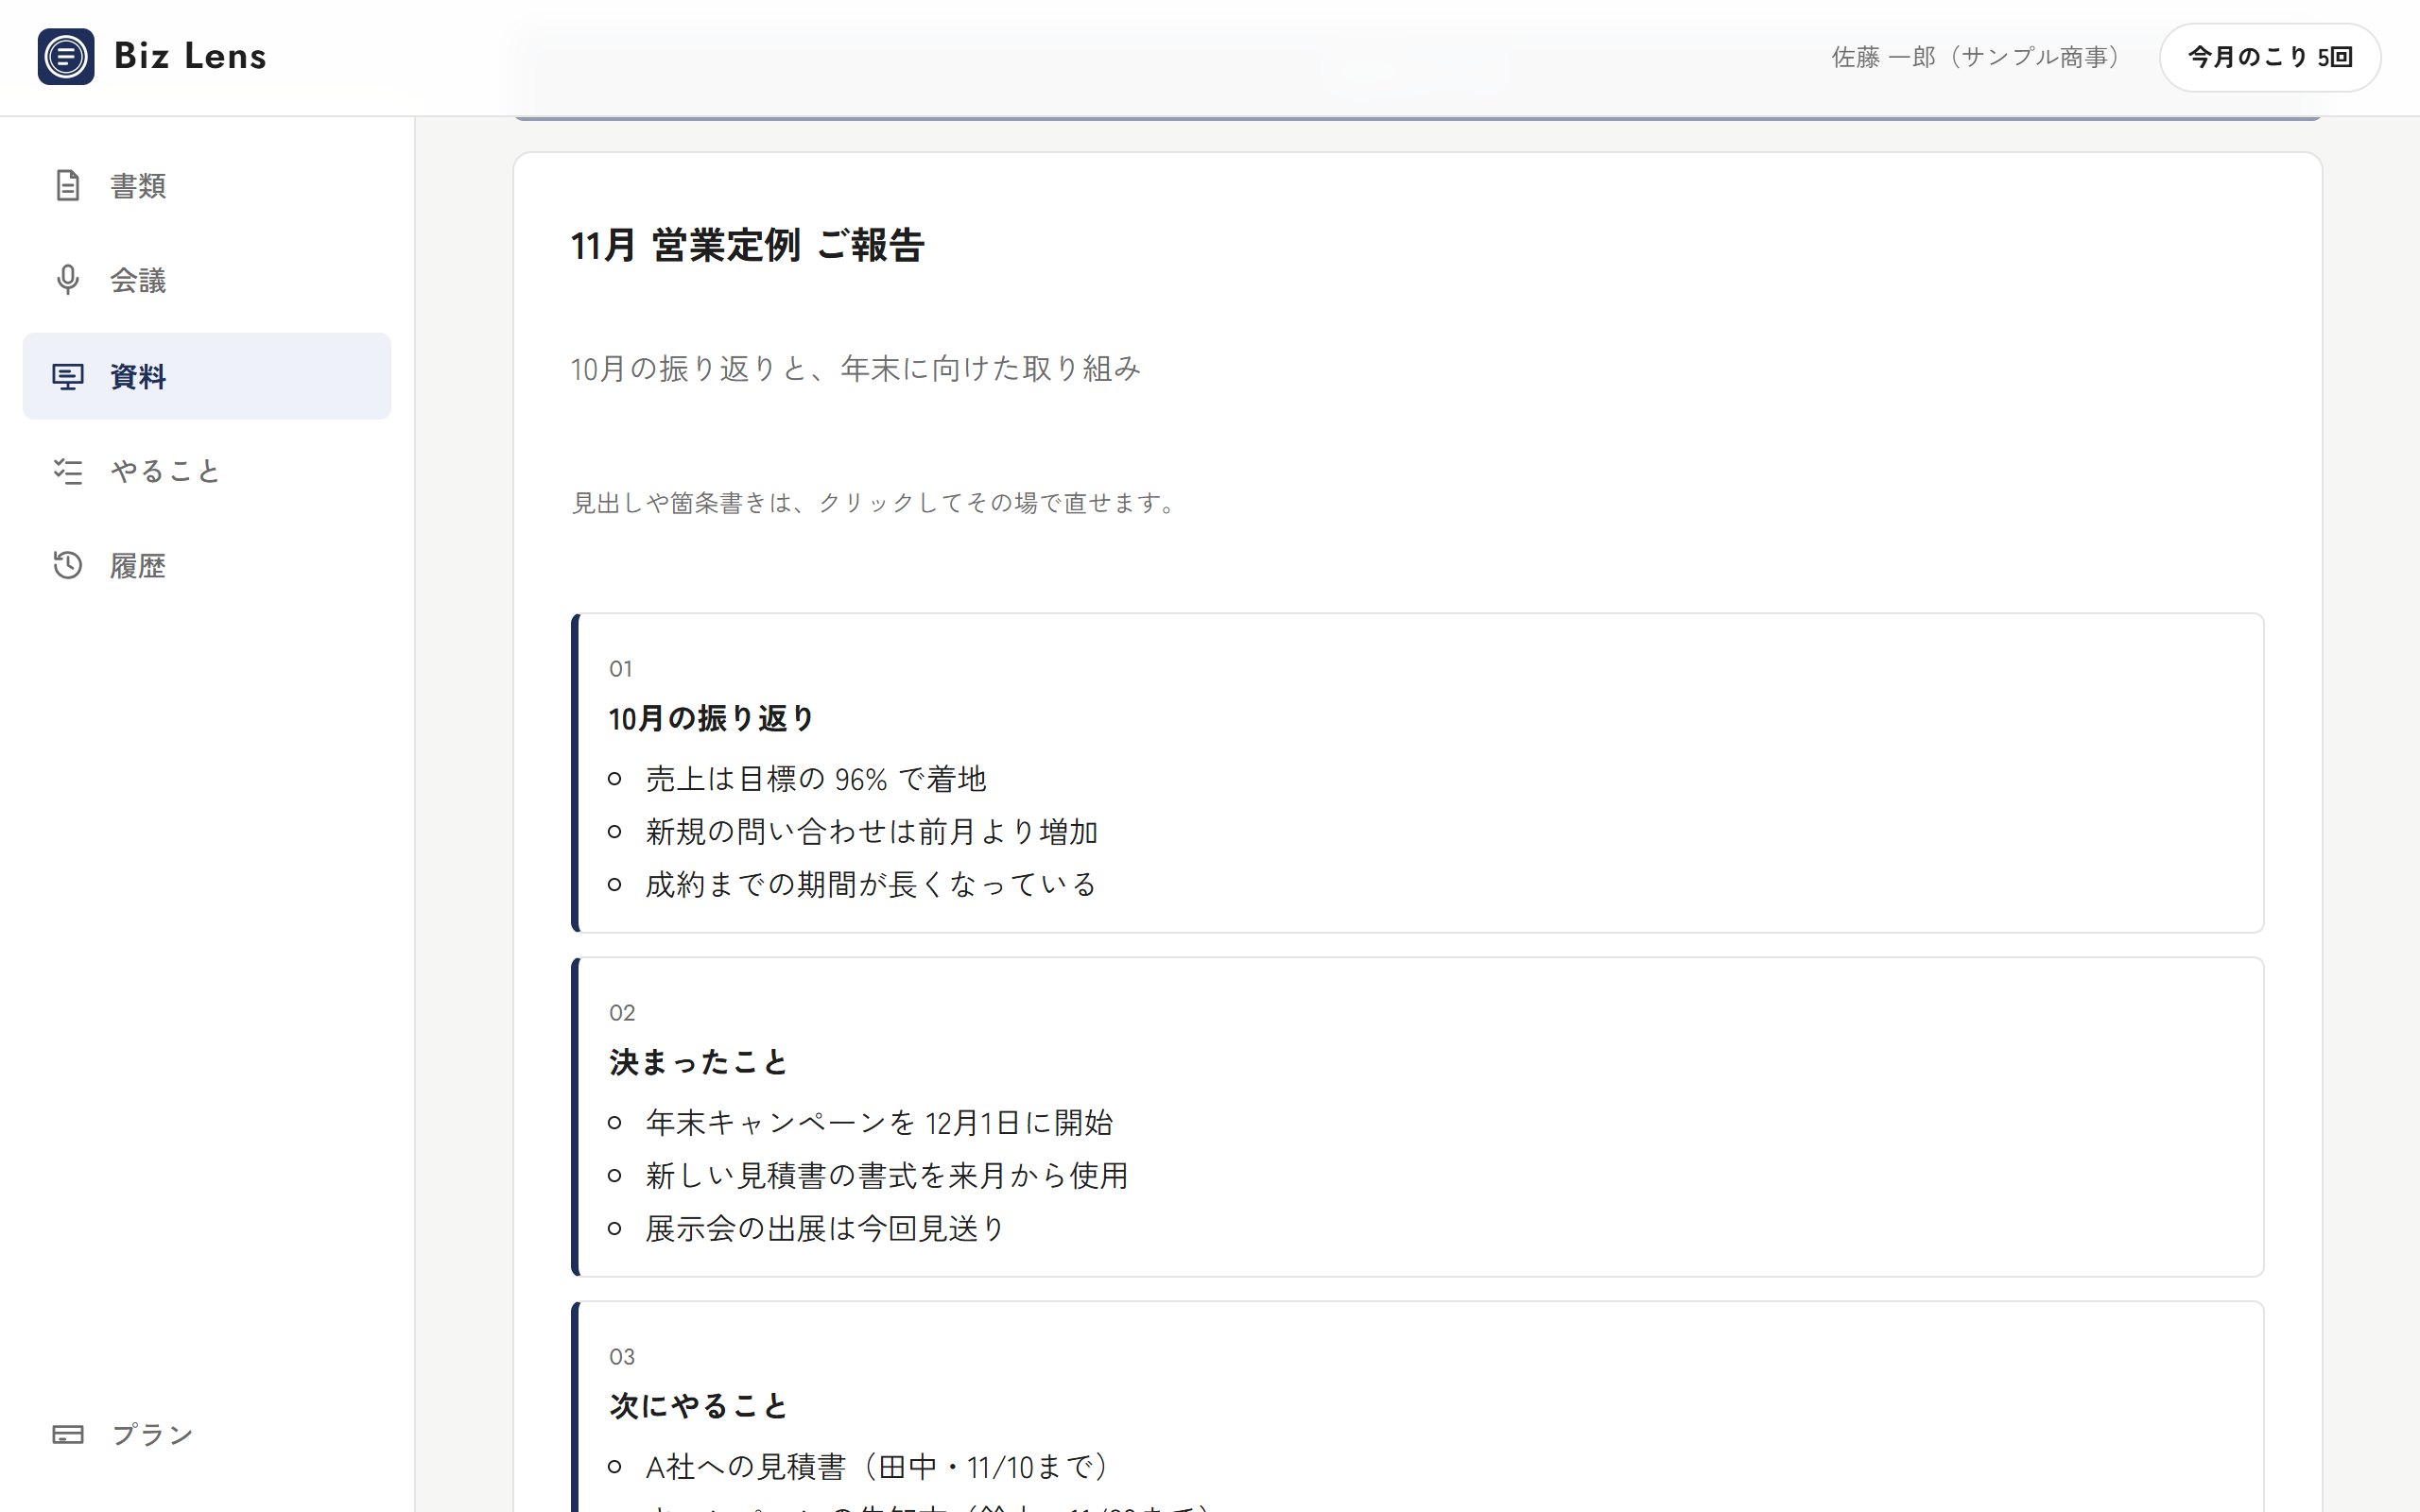
Task: Edit bullet 成約までの期間が長くなっている
Action: click(871, 885)
